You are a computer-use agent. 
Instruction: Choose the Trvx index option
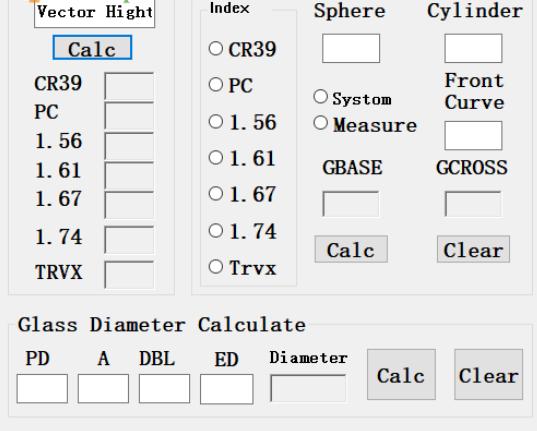tap(216, 267)
